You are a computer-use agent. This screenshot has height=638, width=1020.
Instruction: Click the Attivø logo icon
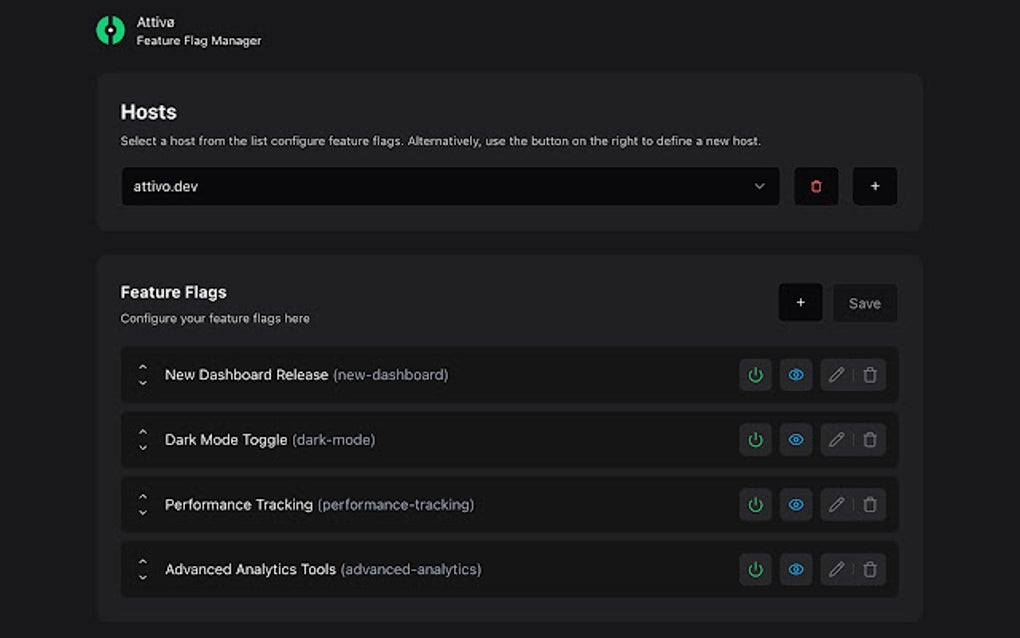[110, 30]
